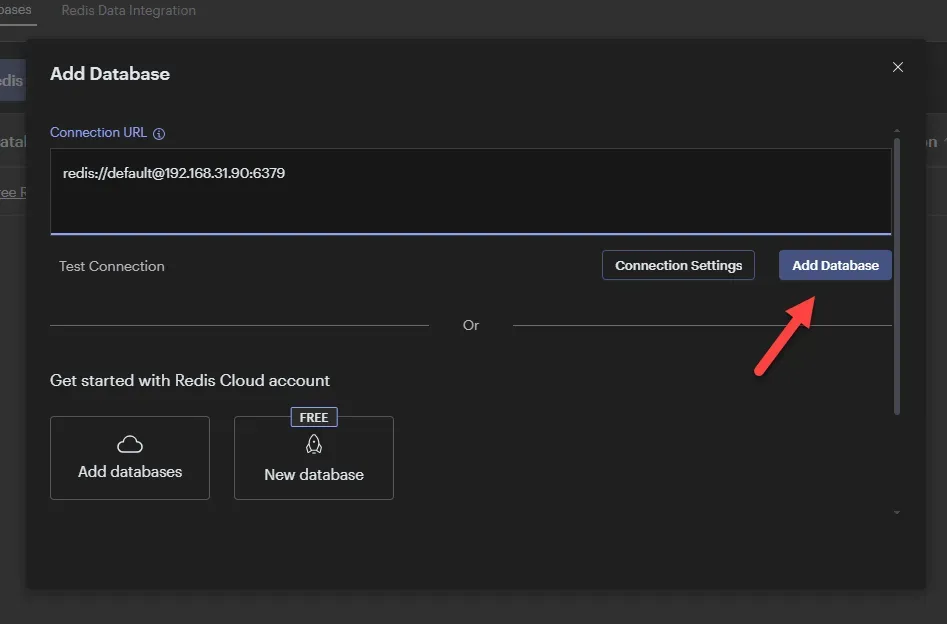Click the cloud icon in Add databases card
The image size is (947, 624).
(x=130, y=445)
